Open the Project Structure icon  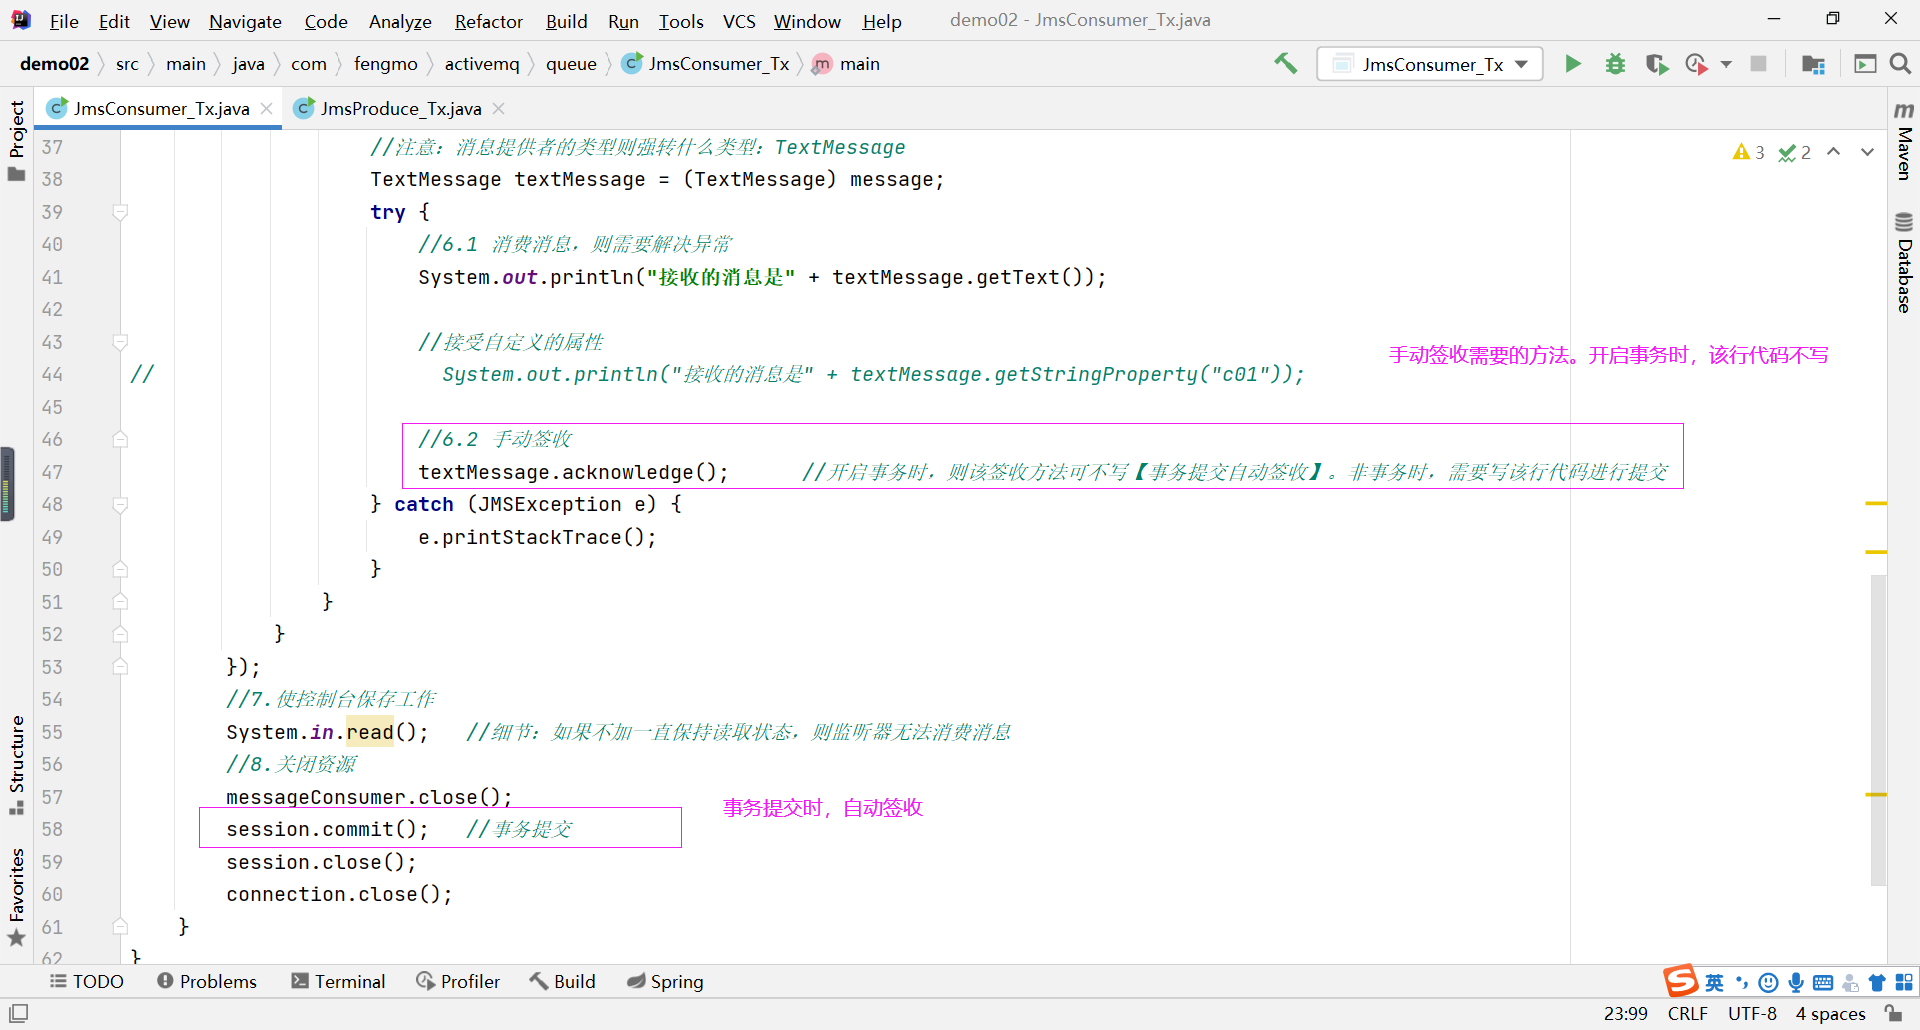[1813, 64]
